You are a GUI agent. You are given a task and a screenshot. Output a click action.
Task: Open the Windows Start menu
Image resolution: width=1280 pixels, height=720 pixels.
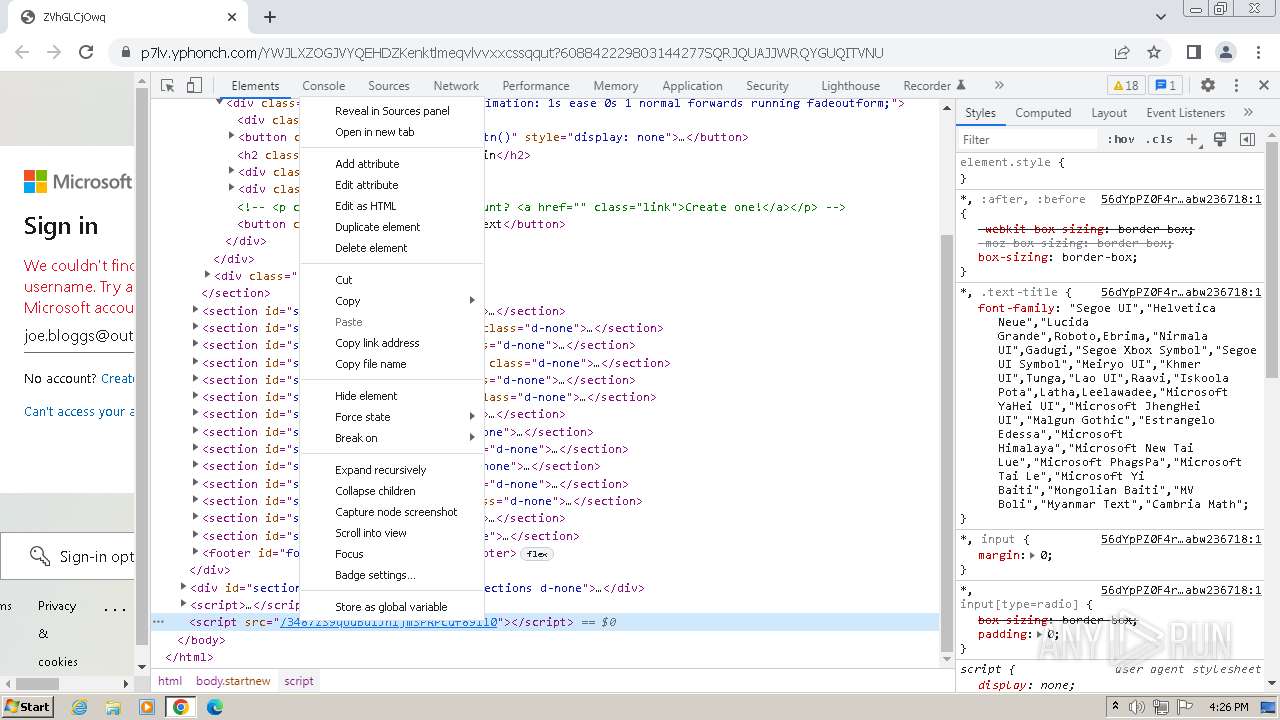tap(28, 706)
